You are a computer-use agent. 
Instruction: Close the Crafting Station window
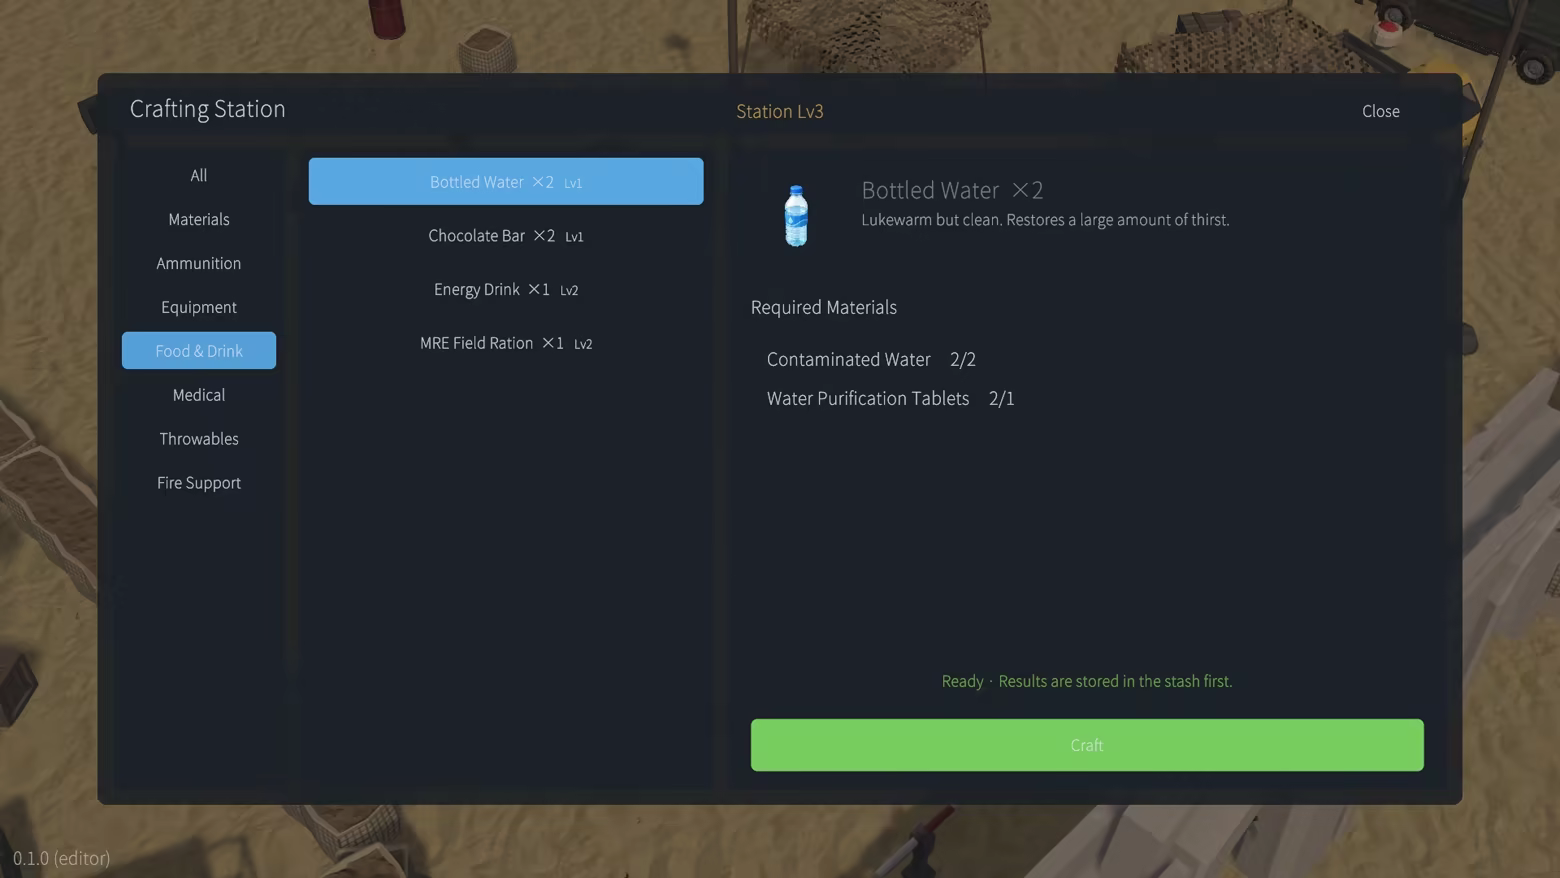(x=1381, y=111)
